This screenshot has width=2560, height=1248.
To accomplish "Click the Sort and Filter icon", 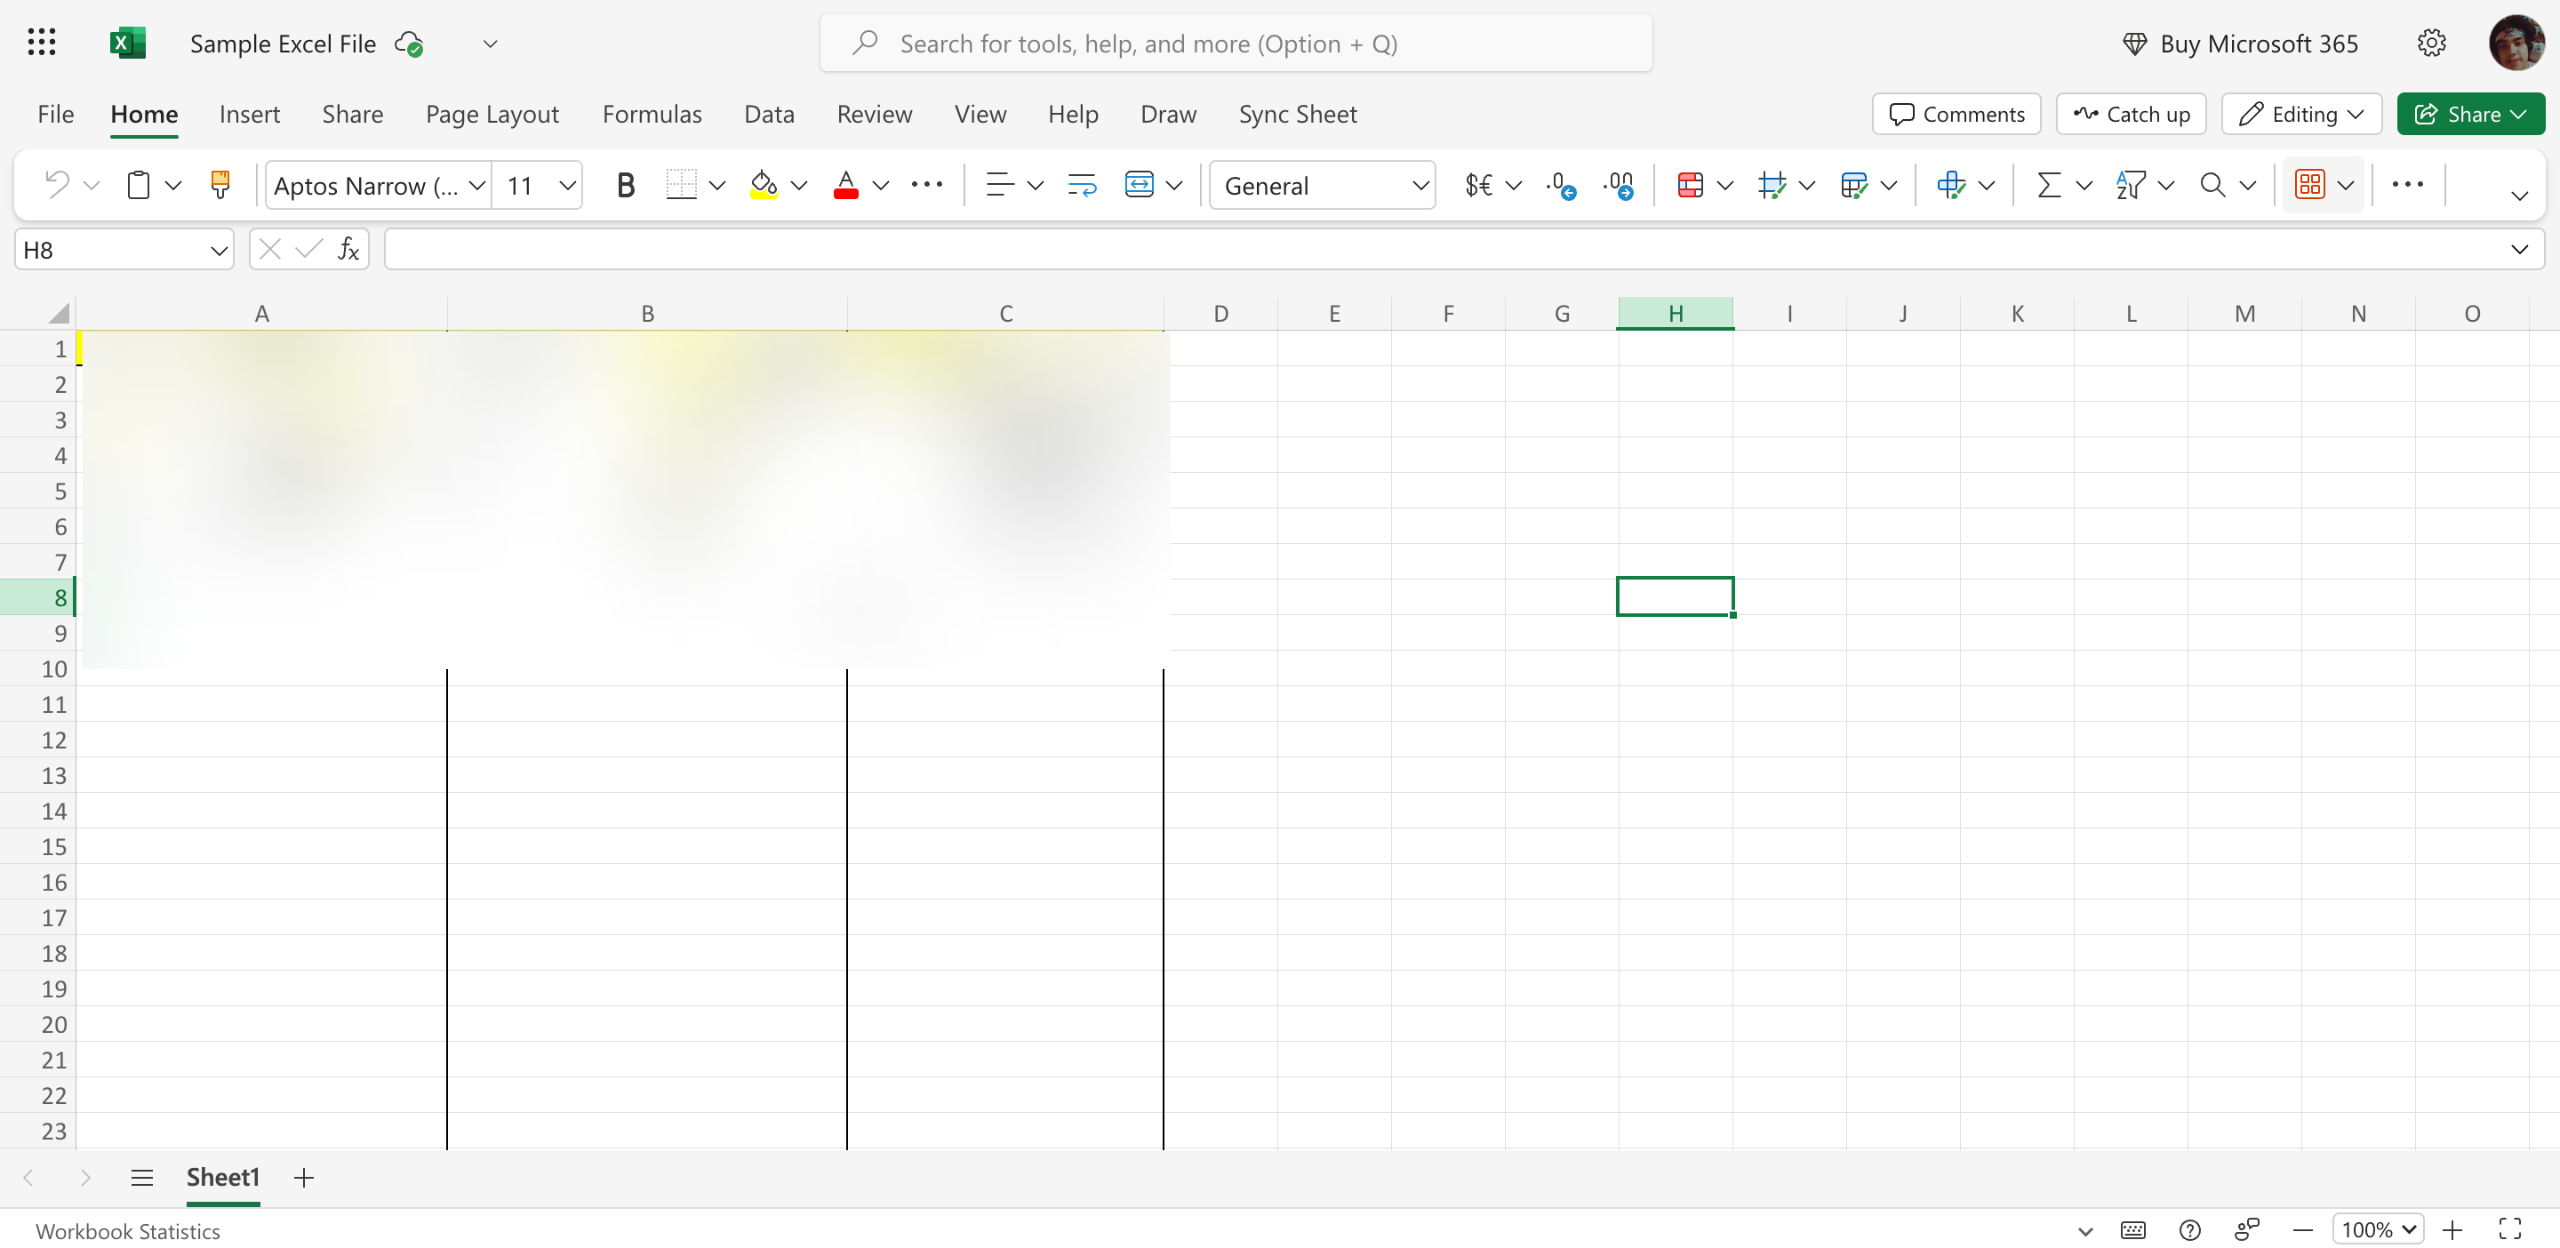I will 2130,185.
